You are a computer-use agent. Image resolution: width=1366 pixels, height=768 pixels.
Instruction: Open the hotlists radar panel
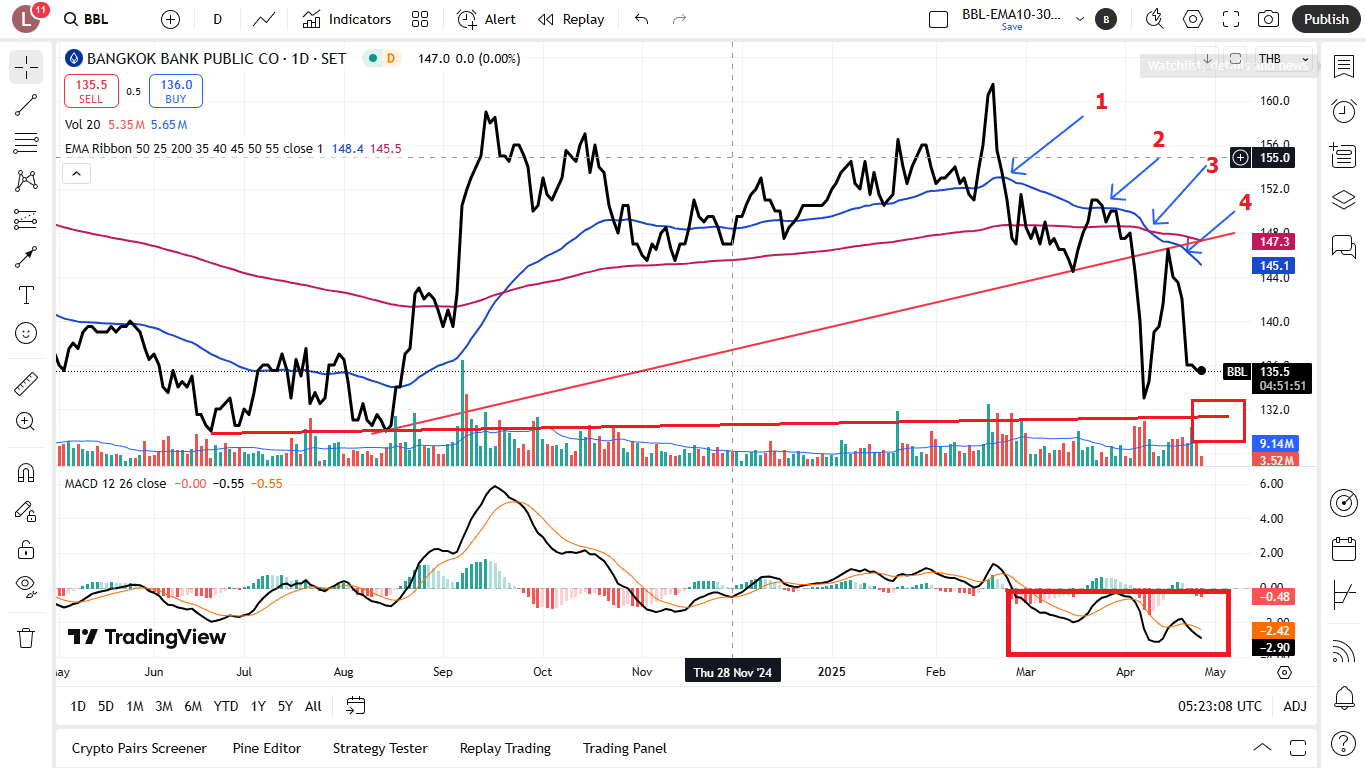(x=1343, y=503)
